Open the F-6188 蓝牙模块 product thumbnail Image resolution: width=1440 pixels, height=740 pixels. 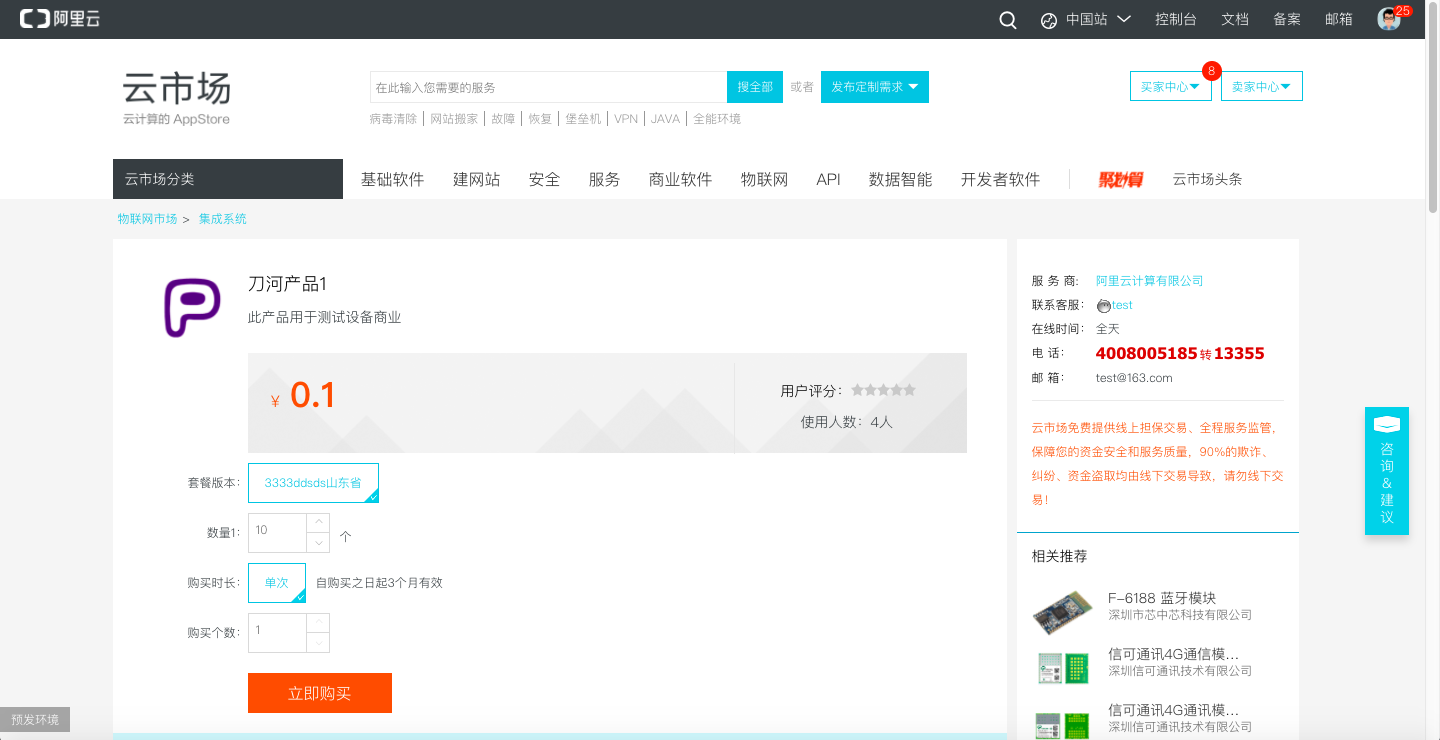click(1062, 613)
